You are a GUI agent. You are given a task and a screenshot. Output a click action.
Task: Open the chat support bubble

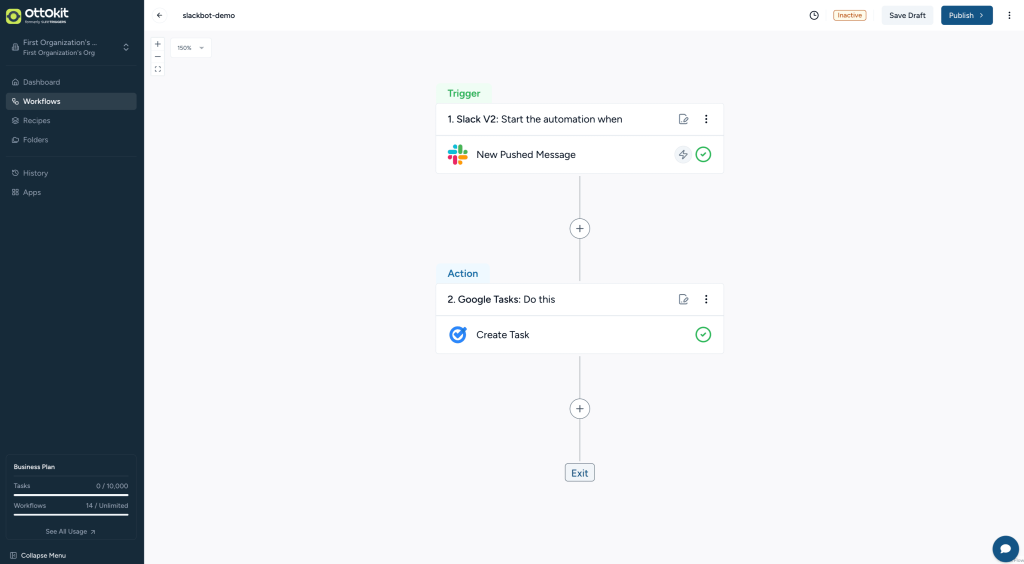(1005, 548)
